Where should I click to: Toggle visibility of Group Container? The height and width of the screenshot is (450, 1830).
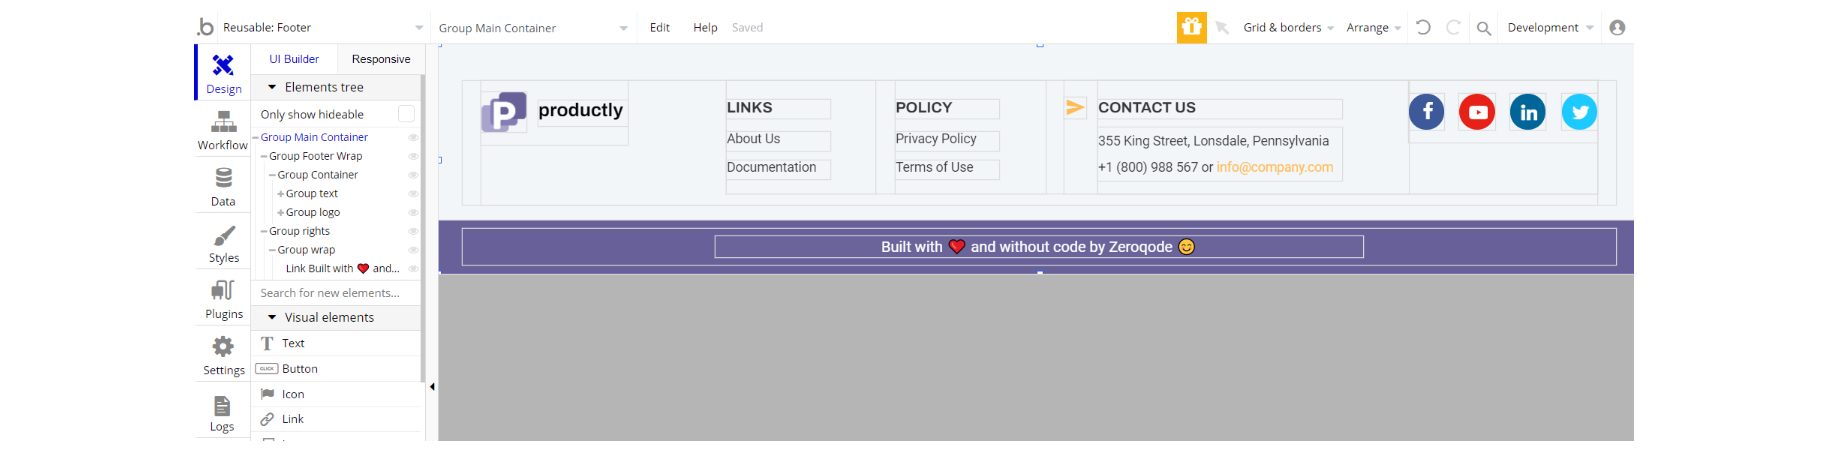(x=413, y=175)
